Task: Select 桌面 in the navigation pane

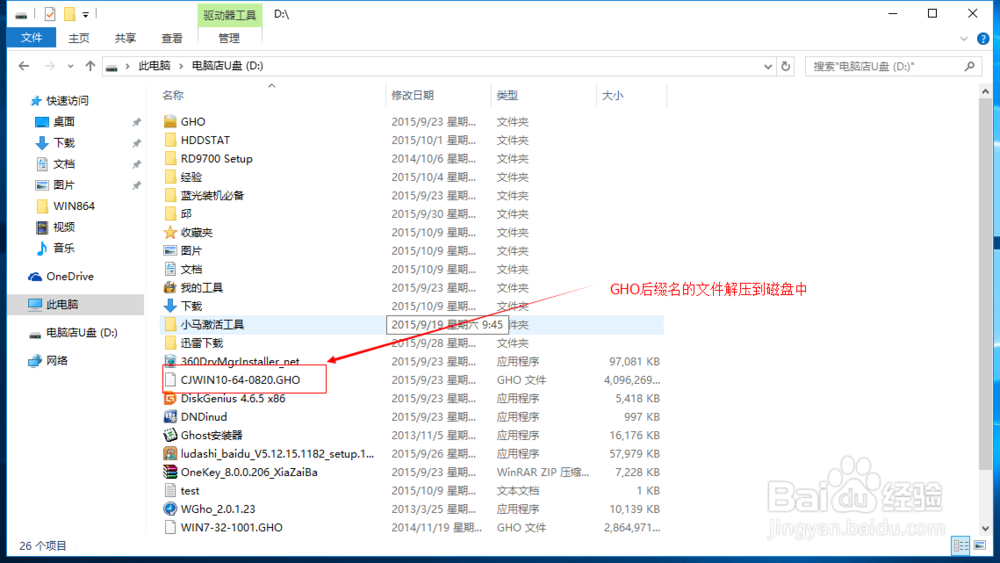Action: click(64, 122)
